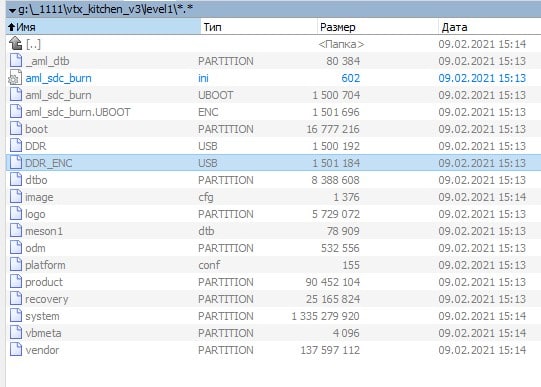Image resolution: width=541 pixels, height=387 pixels.
Task: Click the size value 90 452 104
Action: click(333, 282)
